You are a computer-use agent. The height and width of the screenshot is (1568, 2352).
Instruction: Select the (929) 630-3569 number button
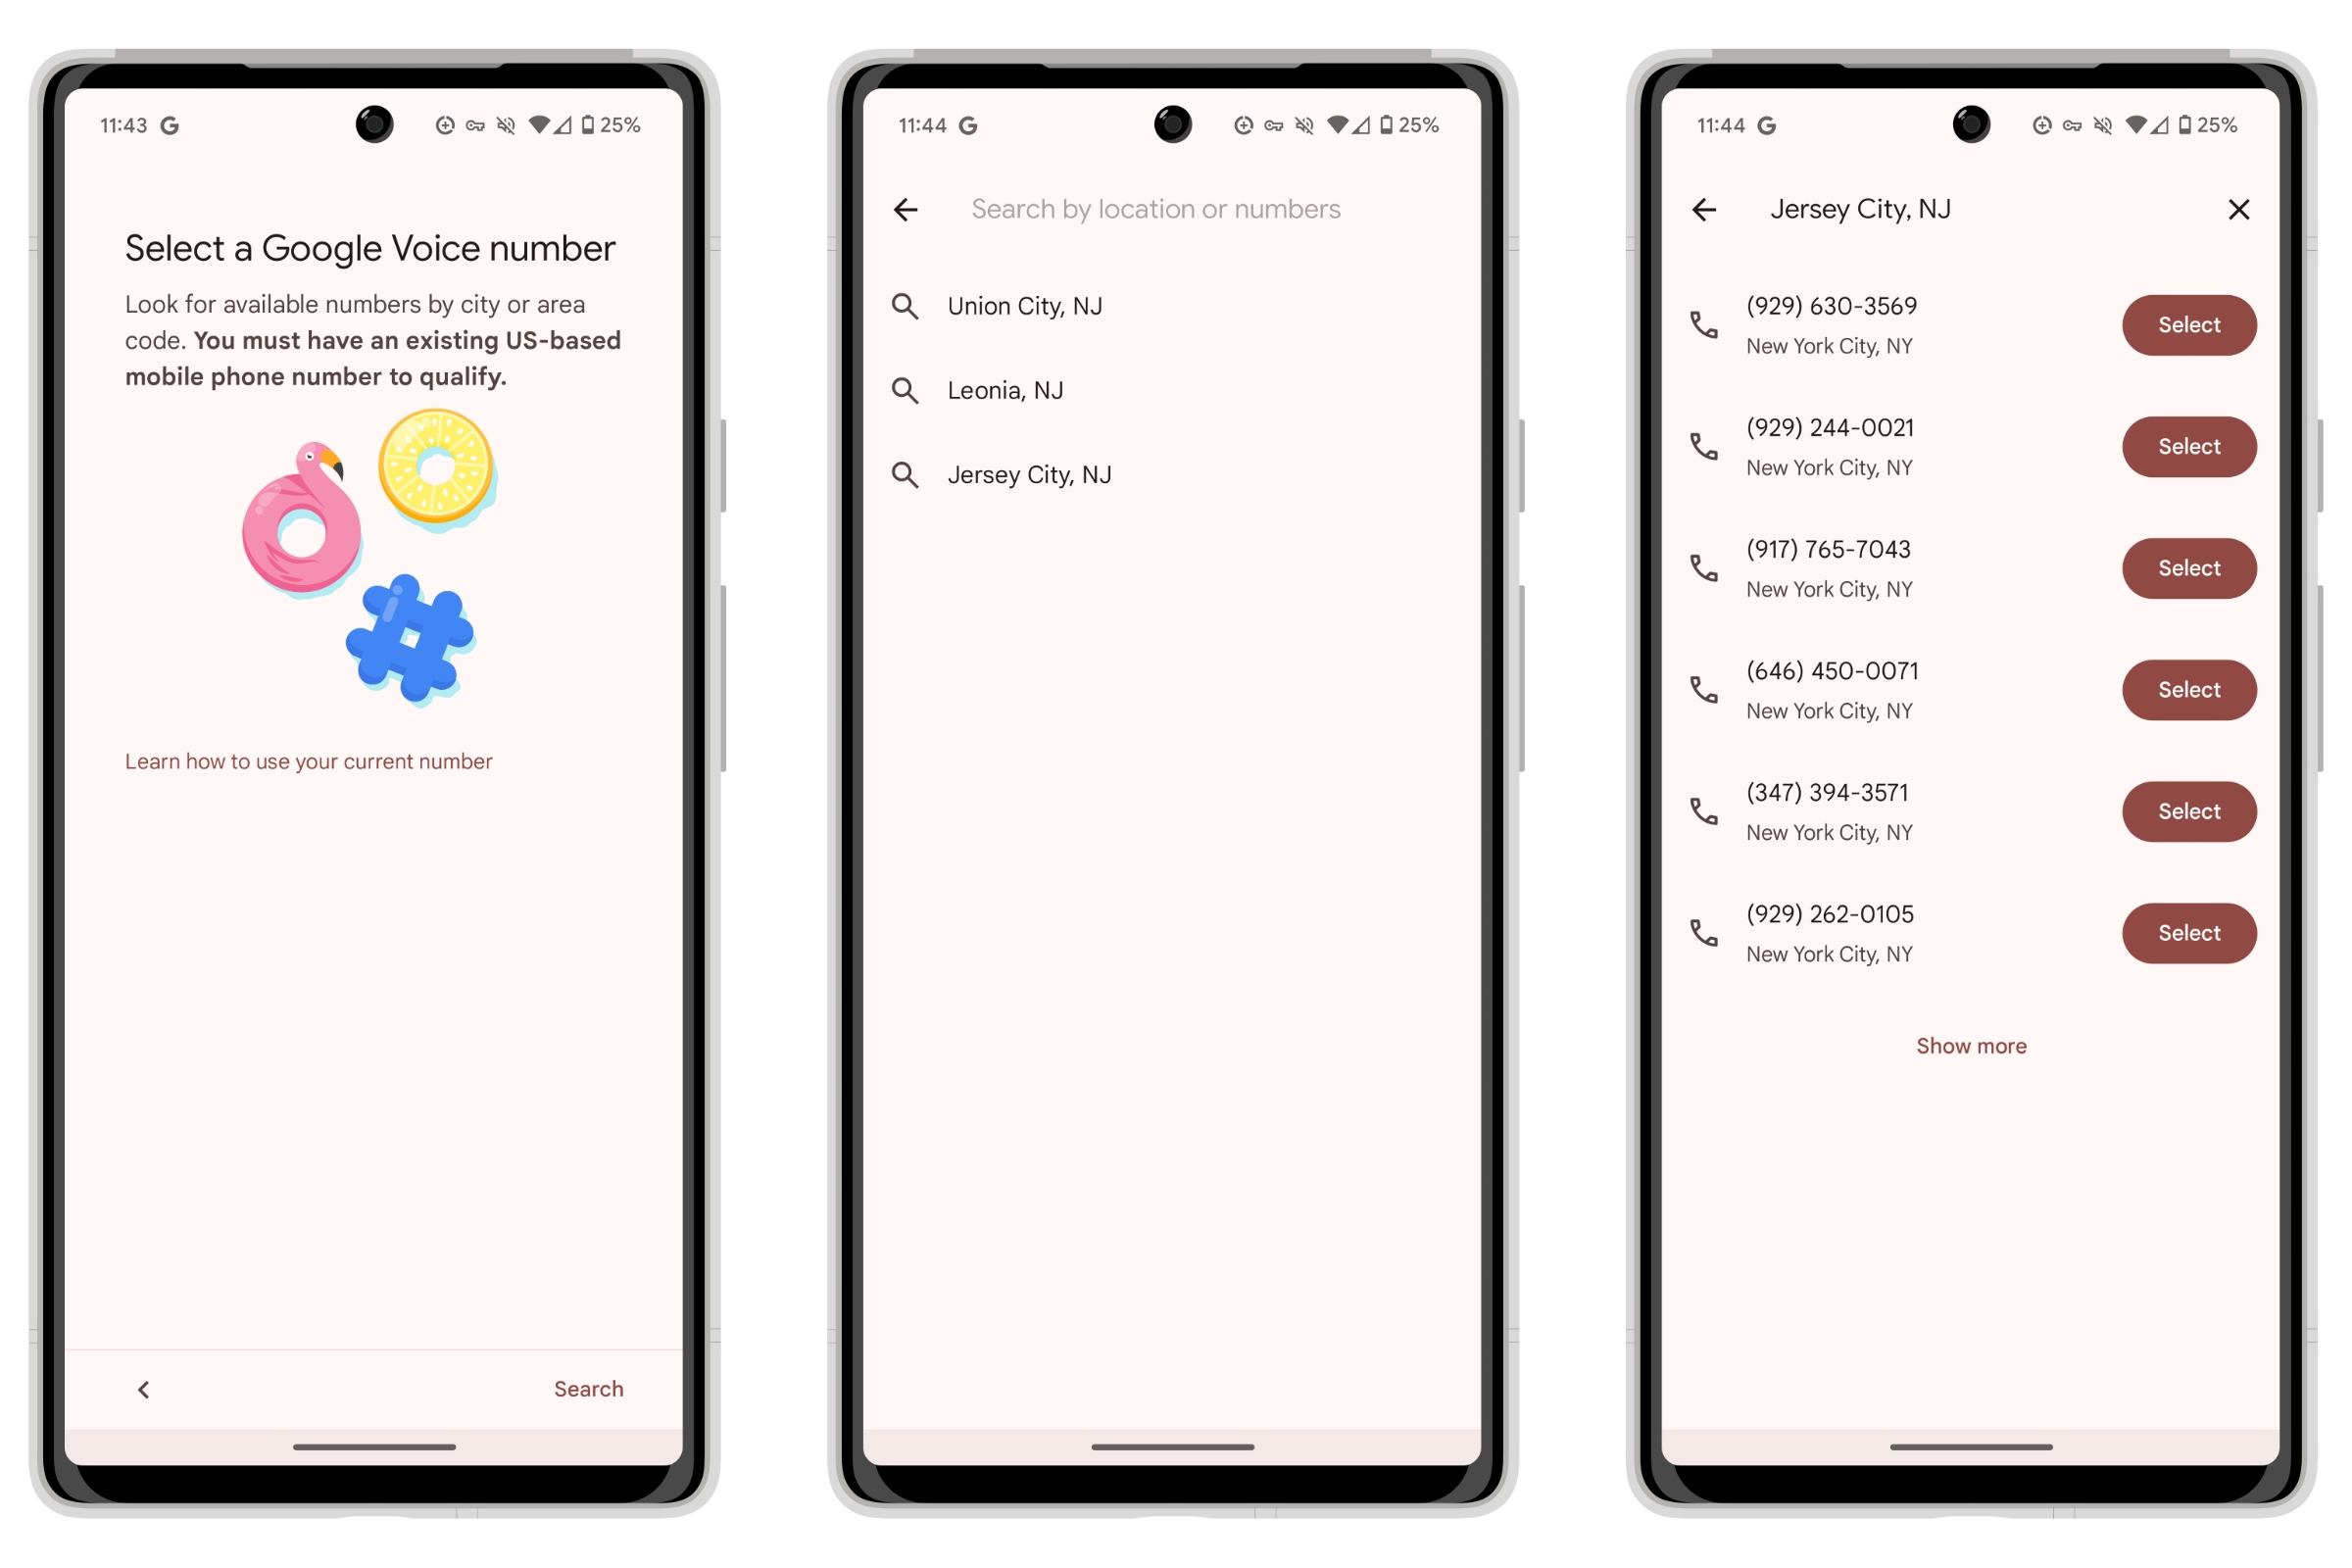2189,323
